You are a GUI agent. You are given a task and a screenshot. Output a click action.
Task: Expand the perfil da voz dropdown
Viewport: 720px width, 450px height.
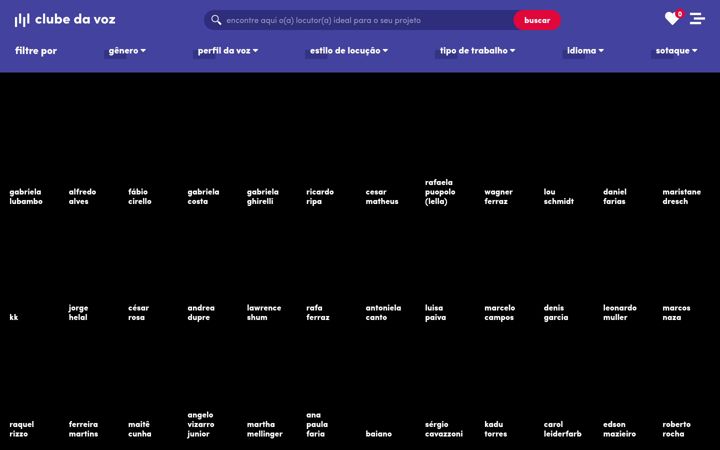coord(228,51)
